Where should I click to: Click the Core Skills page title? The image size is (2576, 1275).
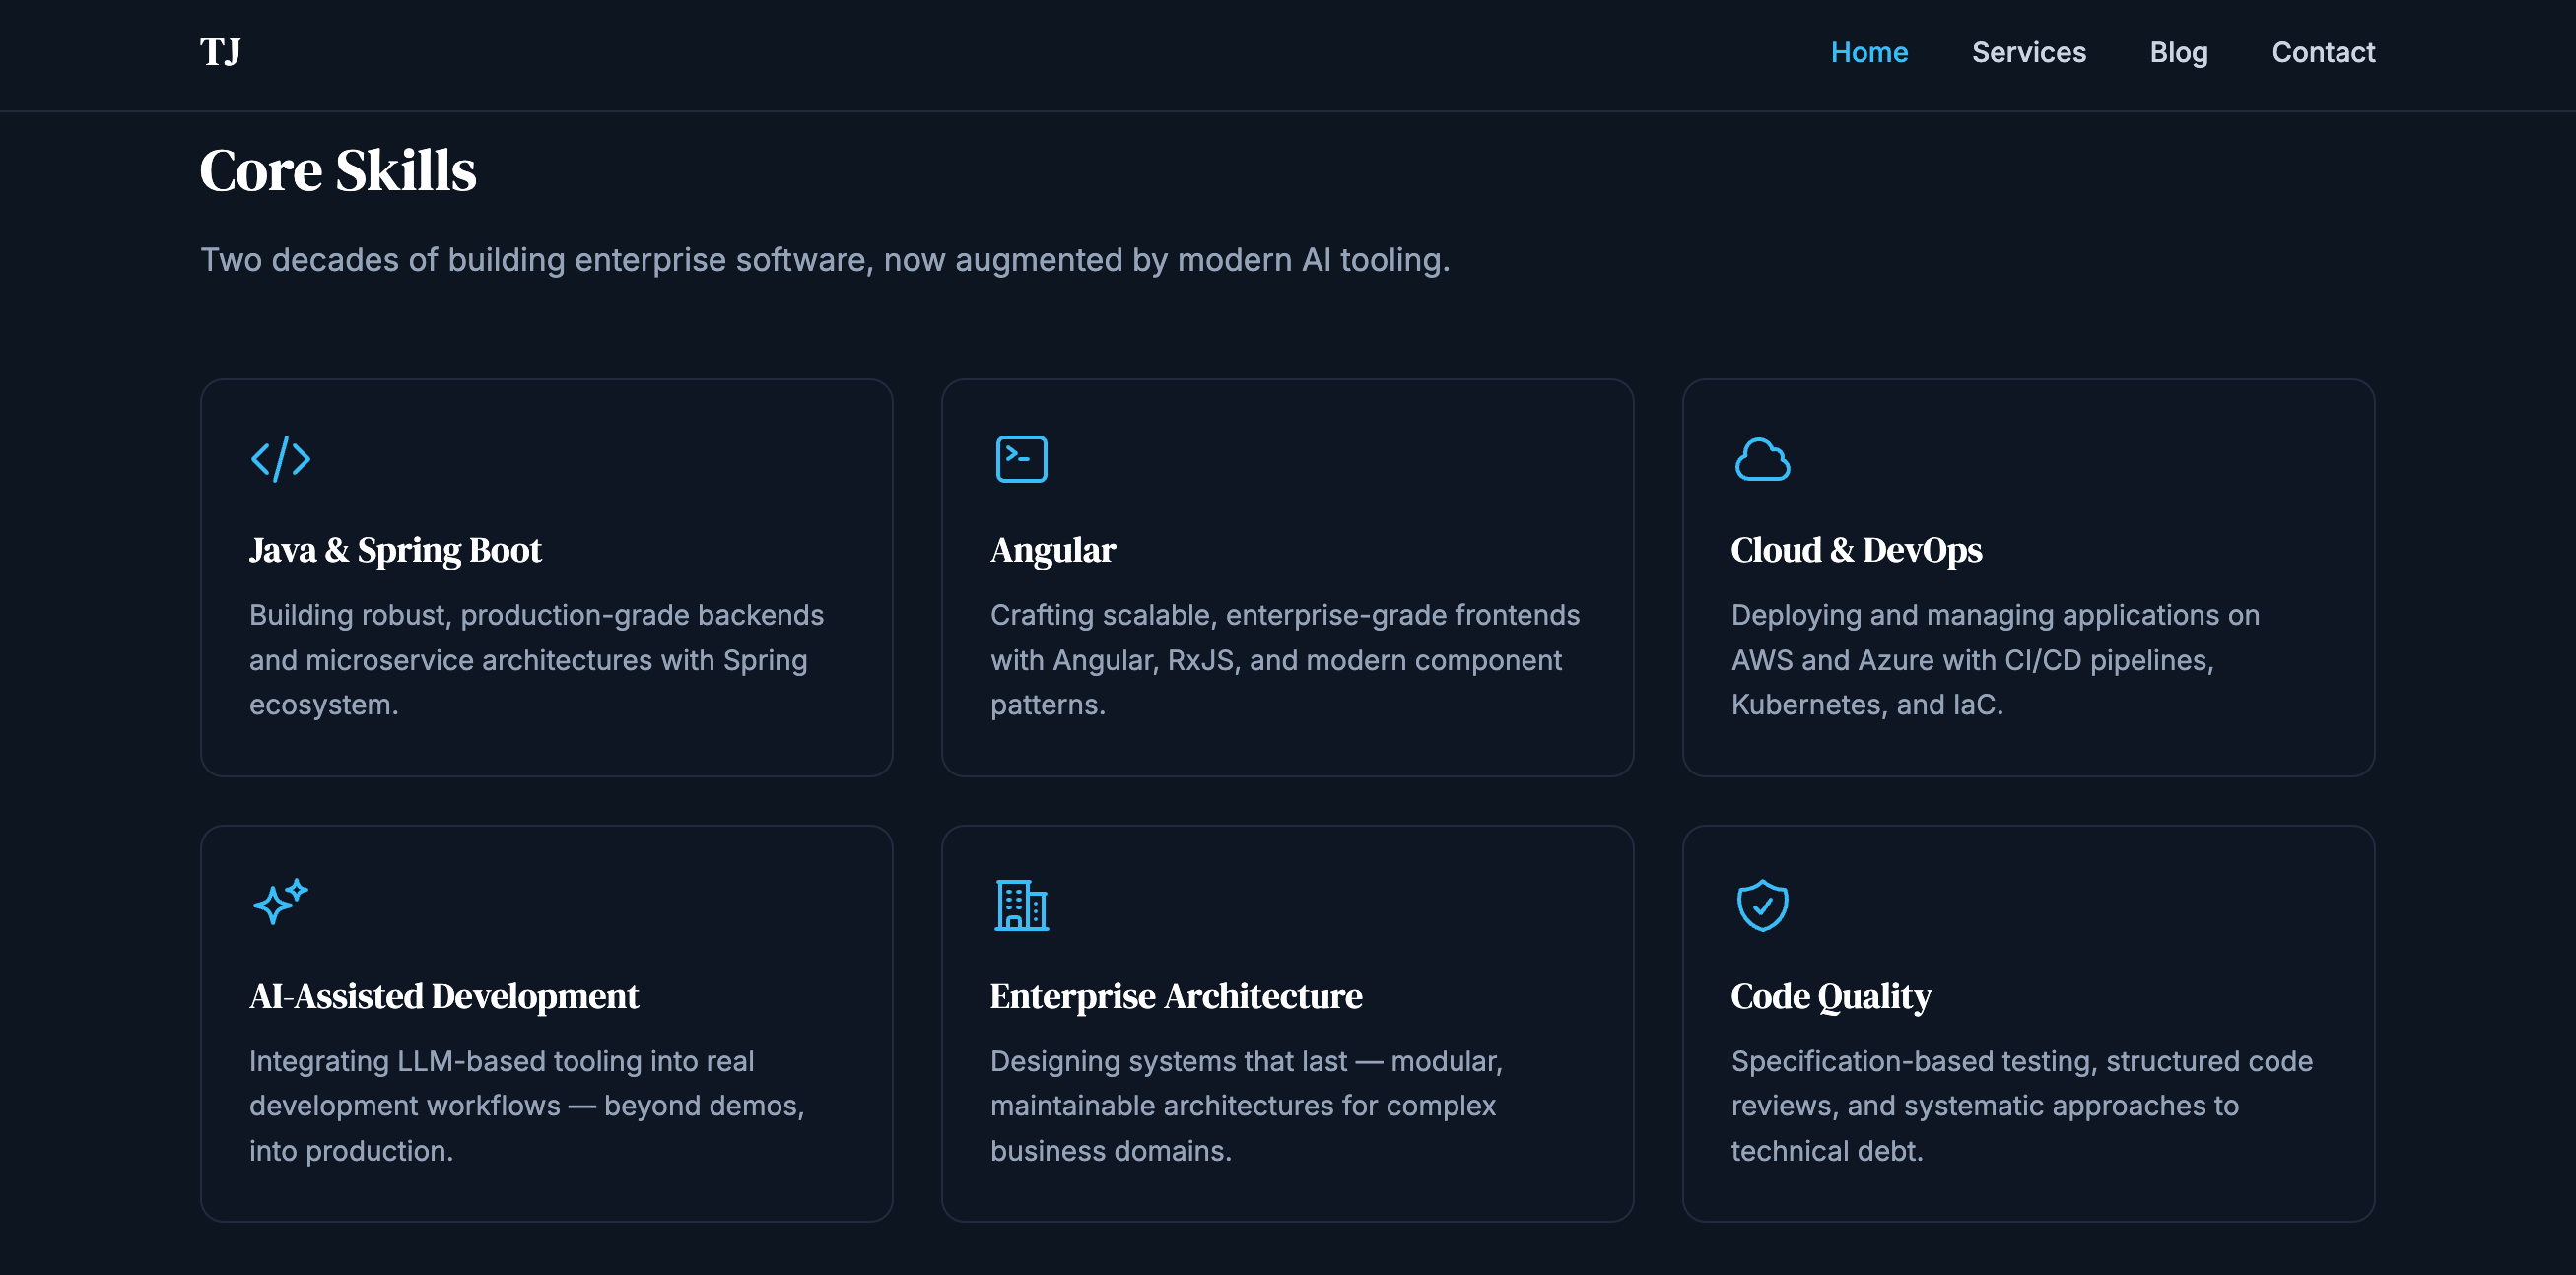click(339, 168)
